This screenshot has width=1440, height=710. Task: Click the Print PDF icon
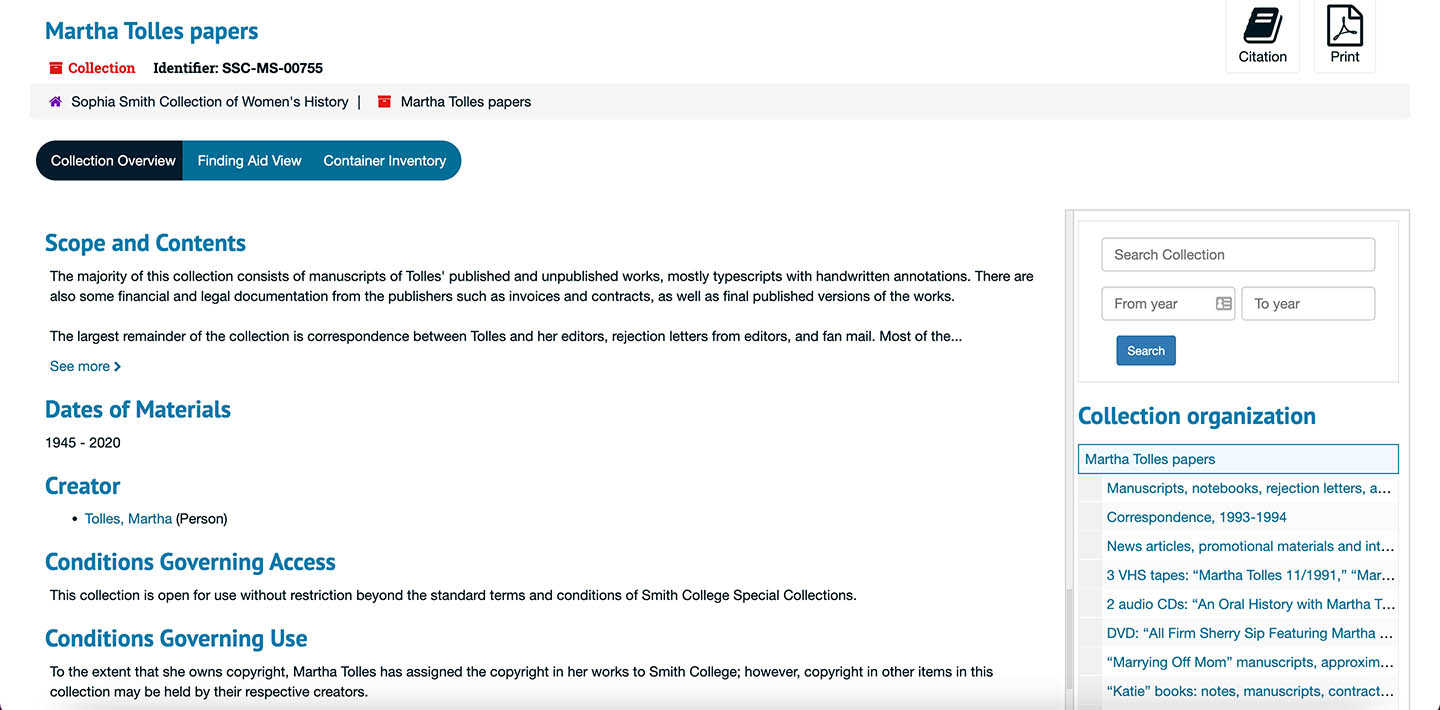click(1344, 36)
